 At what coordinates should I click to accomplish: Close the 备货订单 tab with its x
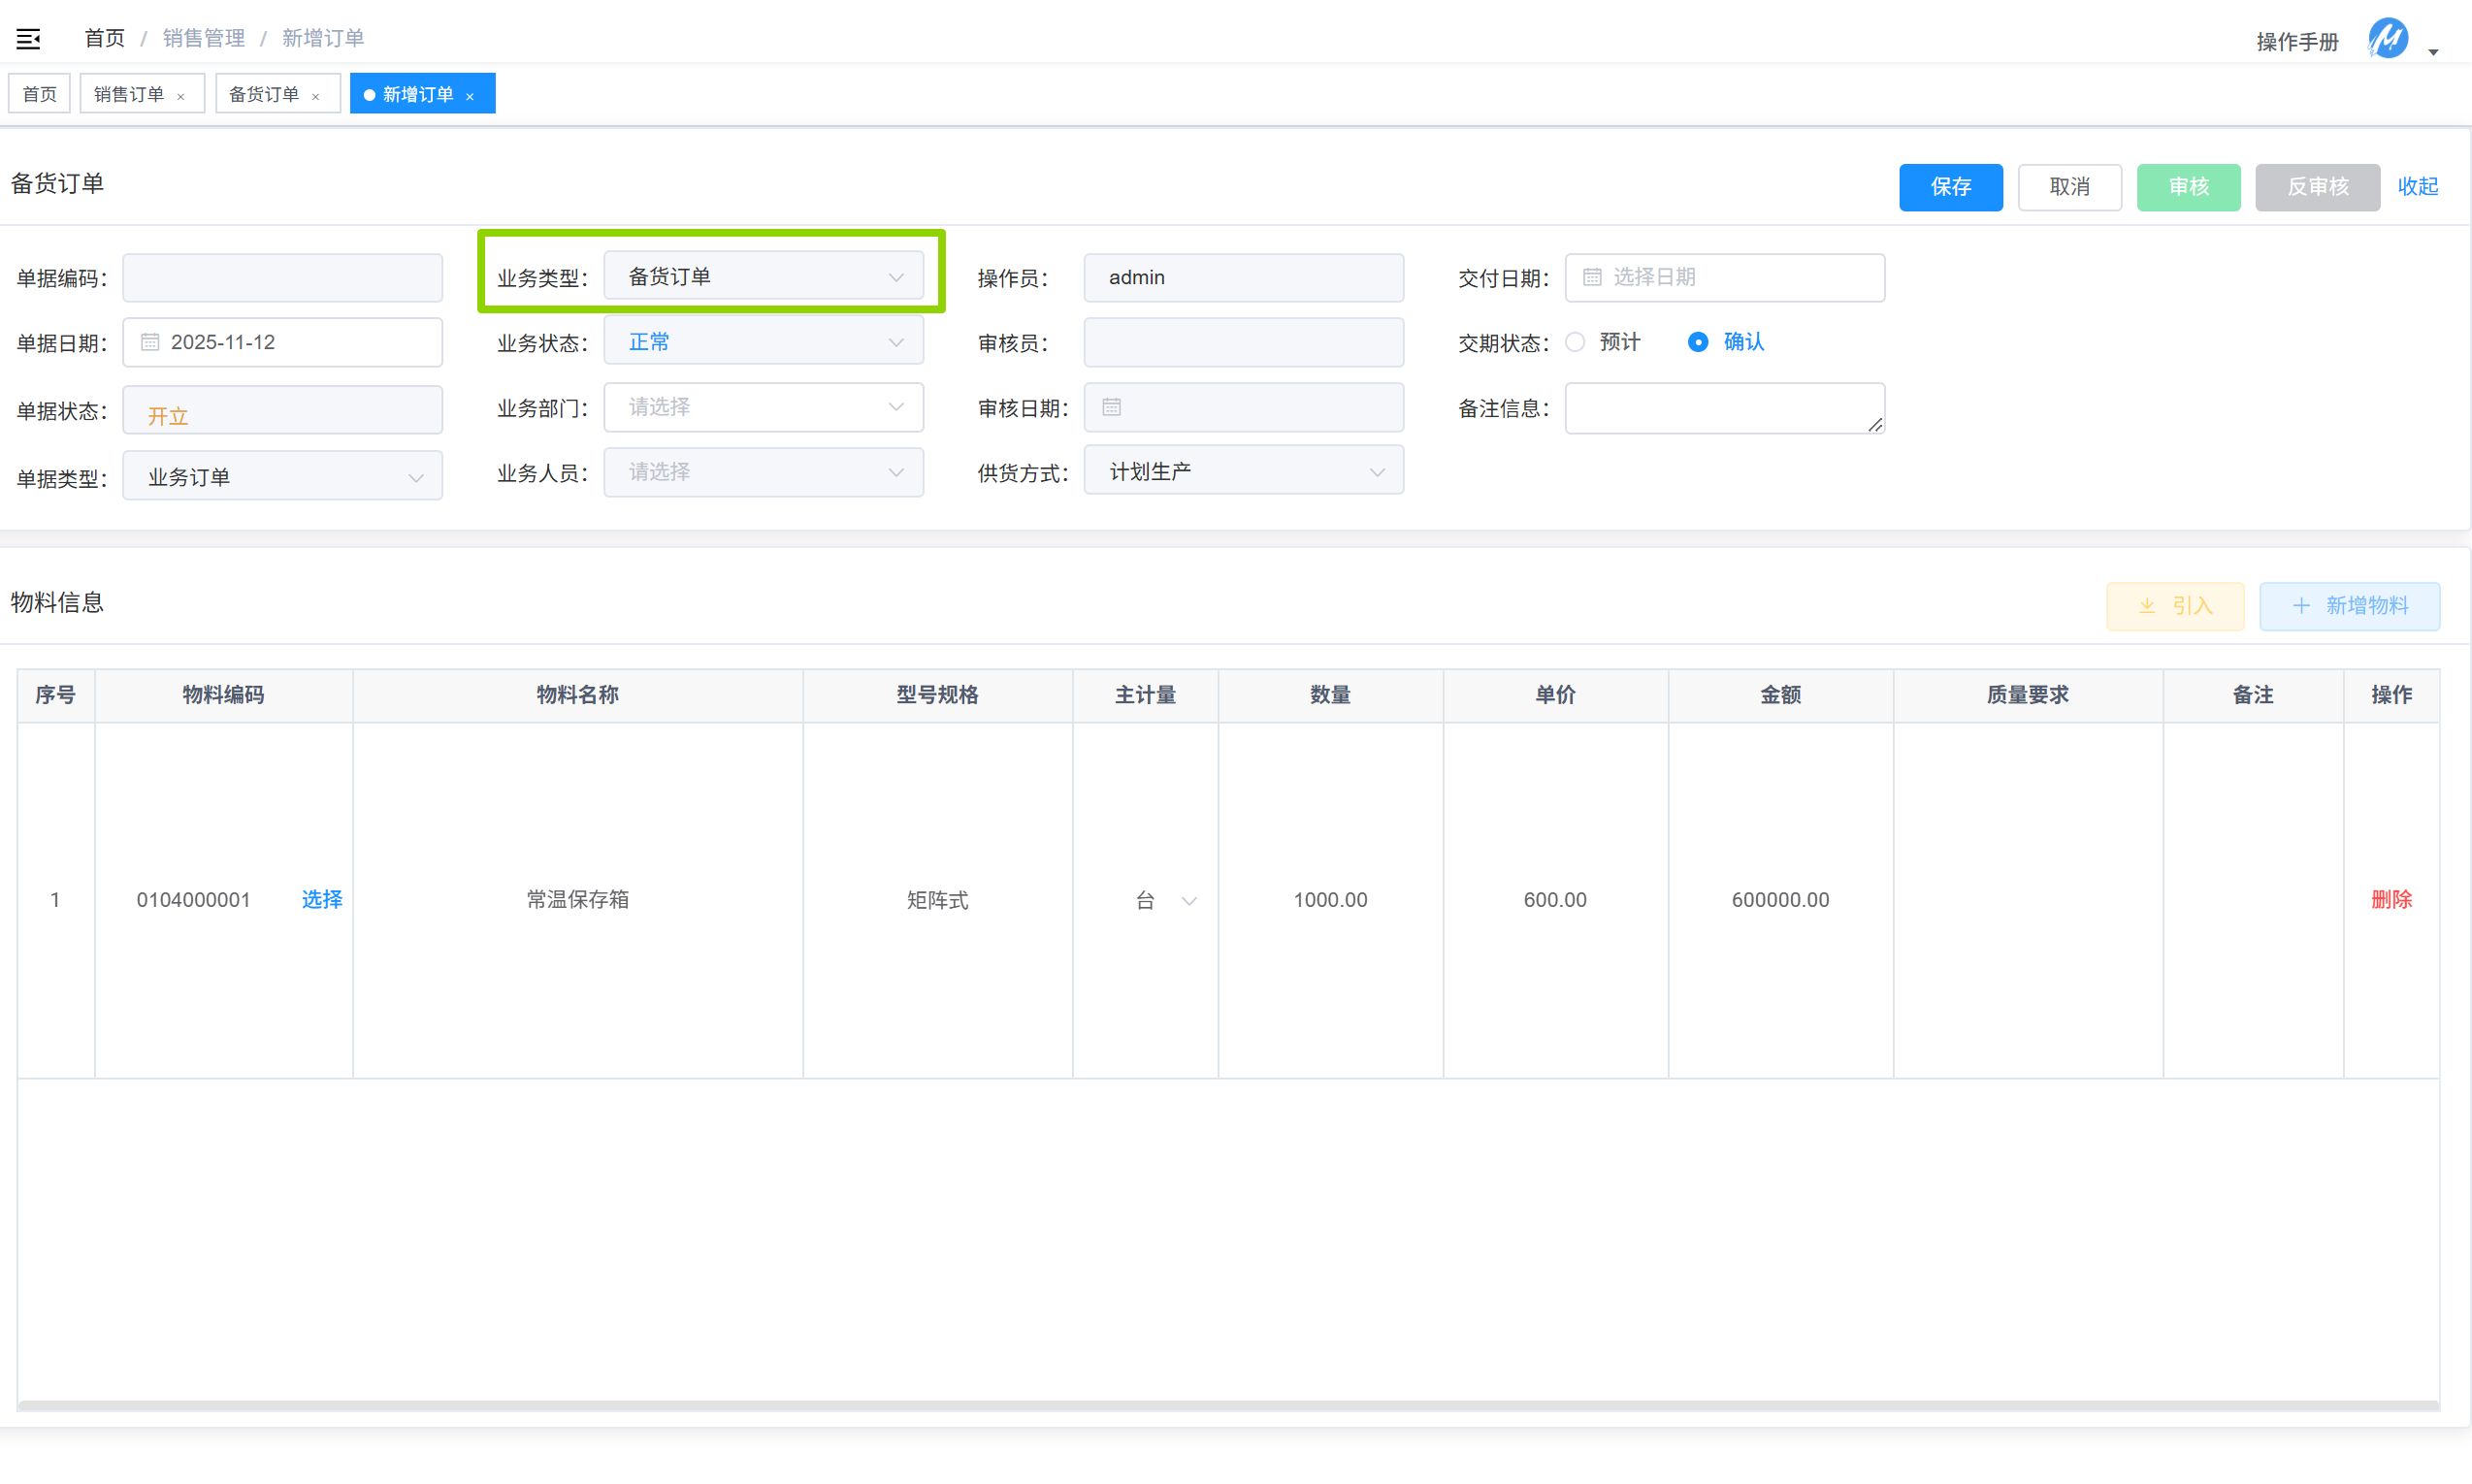(316, 96)
